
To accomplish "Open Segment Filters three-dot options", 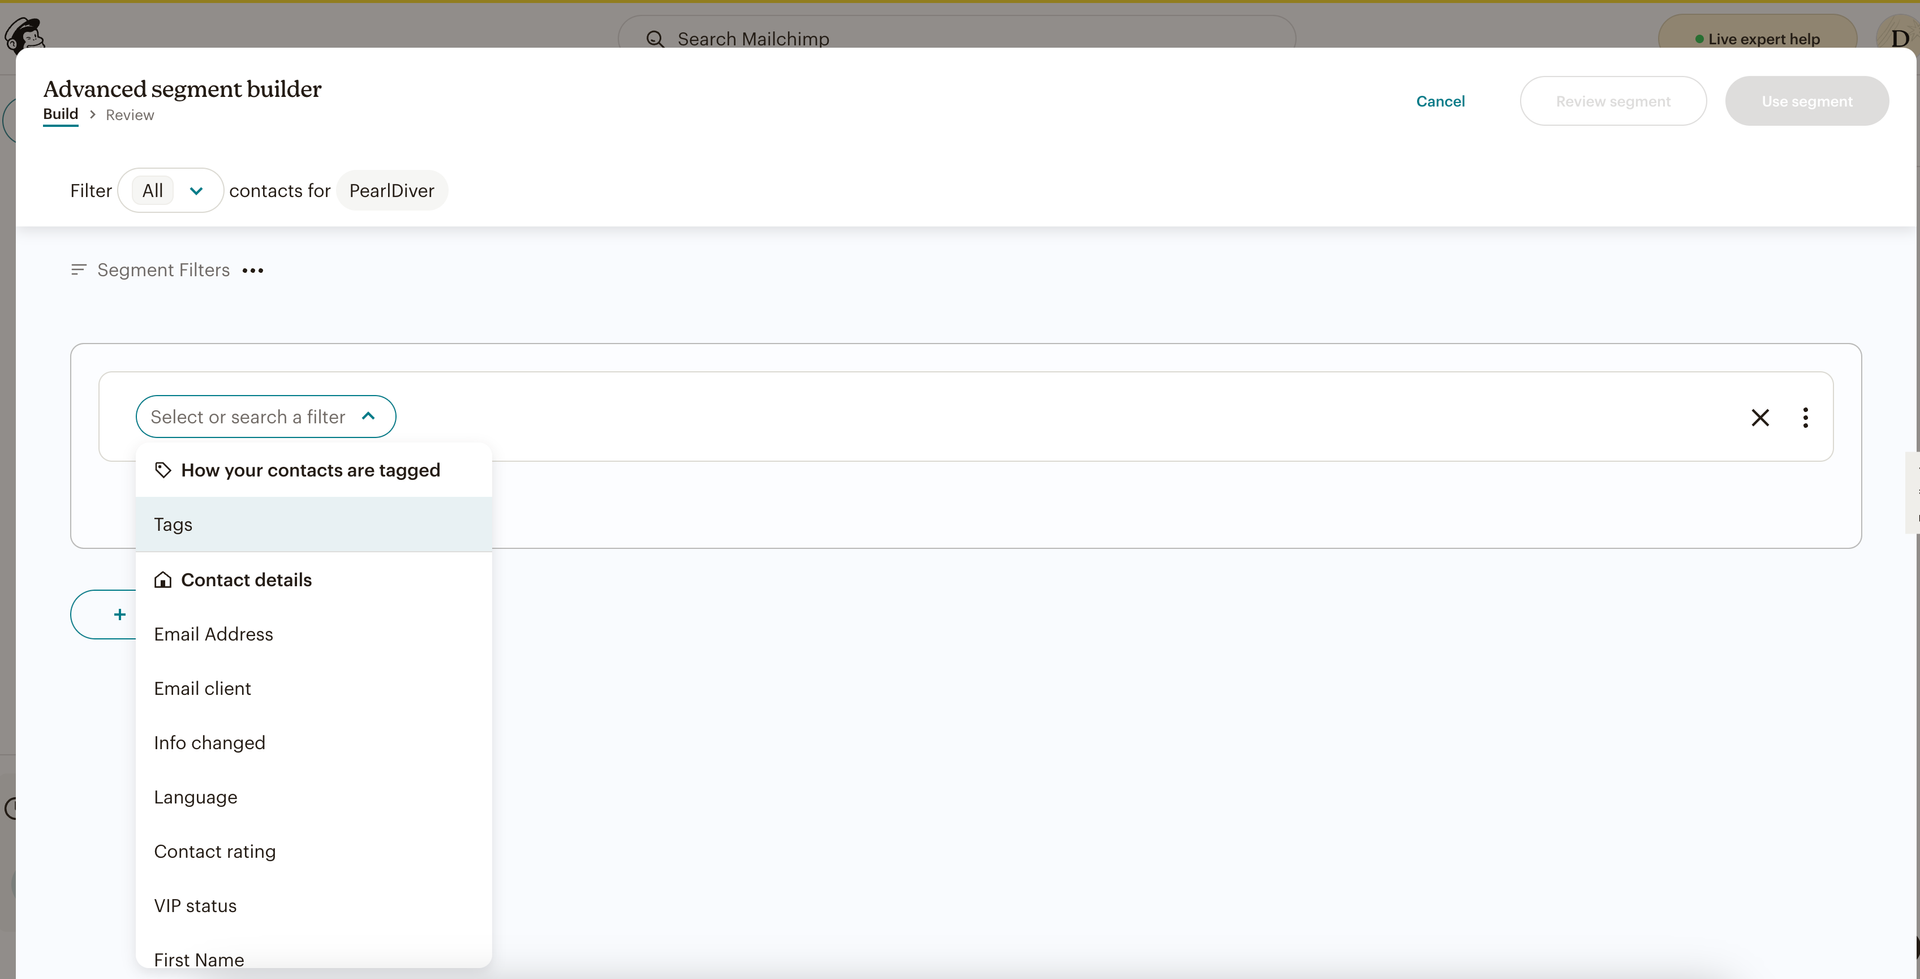I will (253, 271).
